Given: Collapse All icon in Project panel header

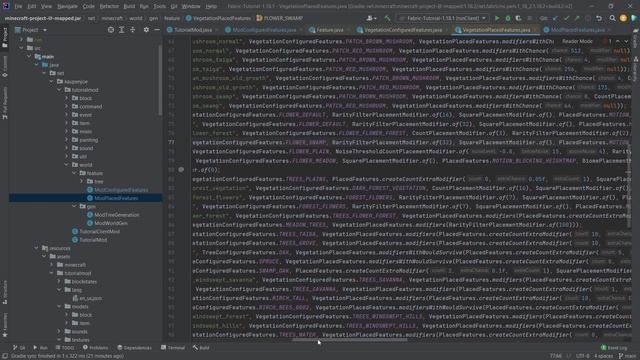Looking at the screenshot, I should tap(133, 30).
